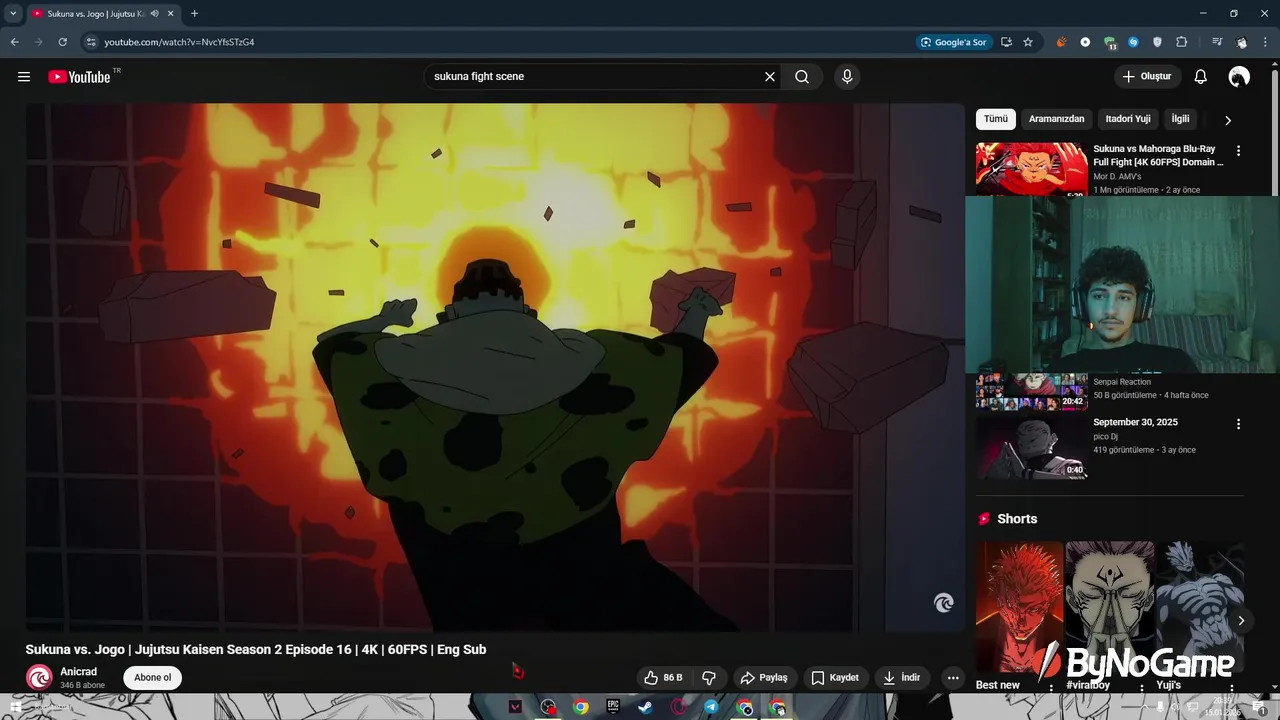
Task: Go to the YouTube home logo
Action: coord(79,77)
